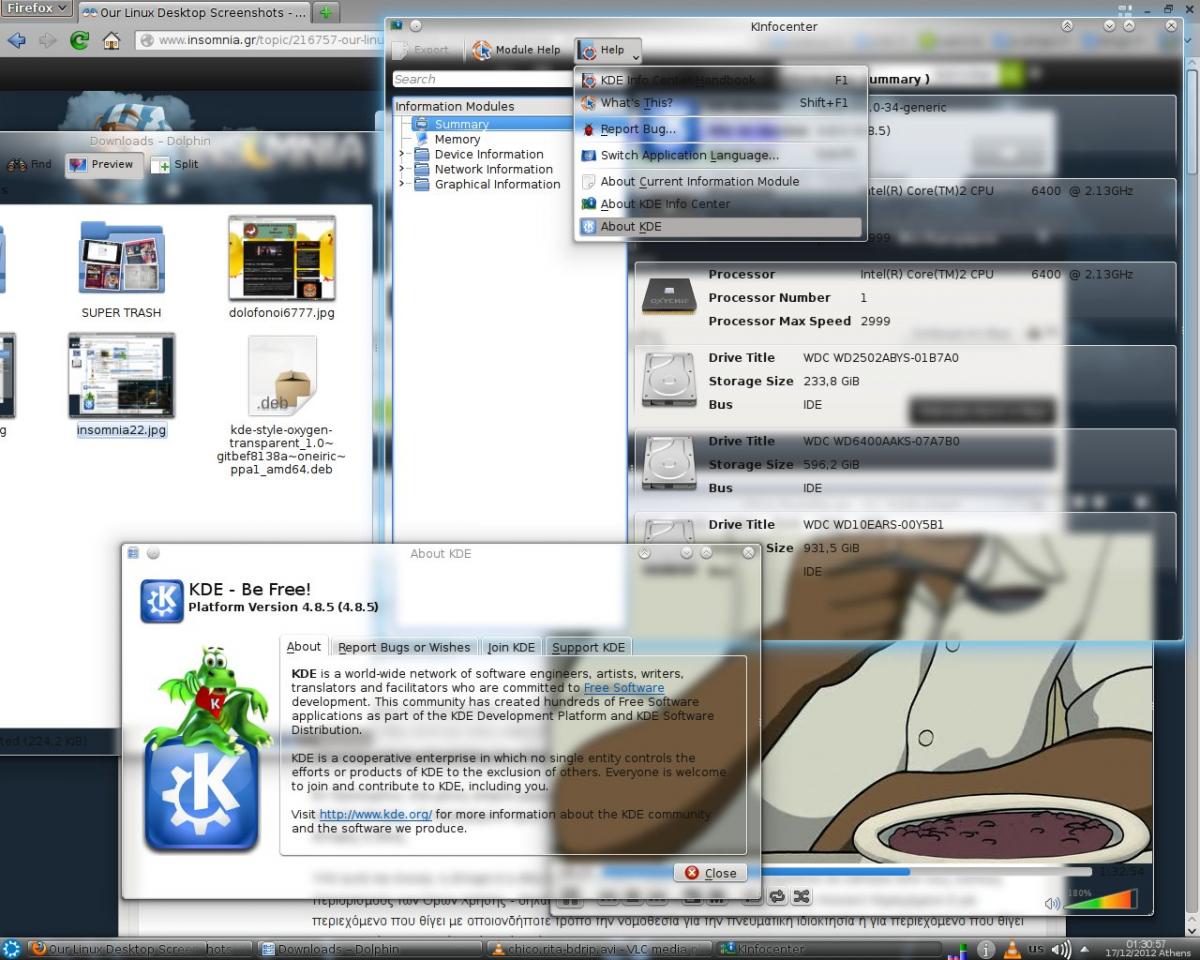Click Split view button in Dolphin
Screen dimensions: 1200x960
pos(175,165)
